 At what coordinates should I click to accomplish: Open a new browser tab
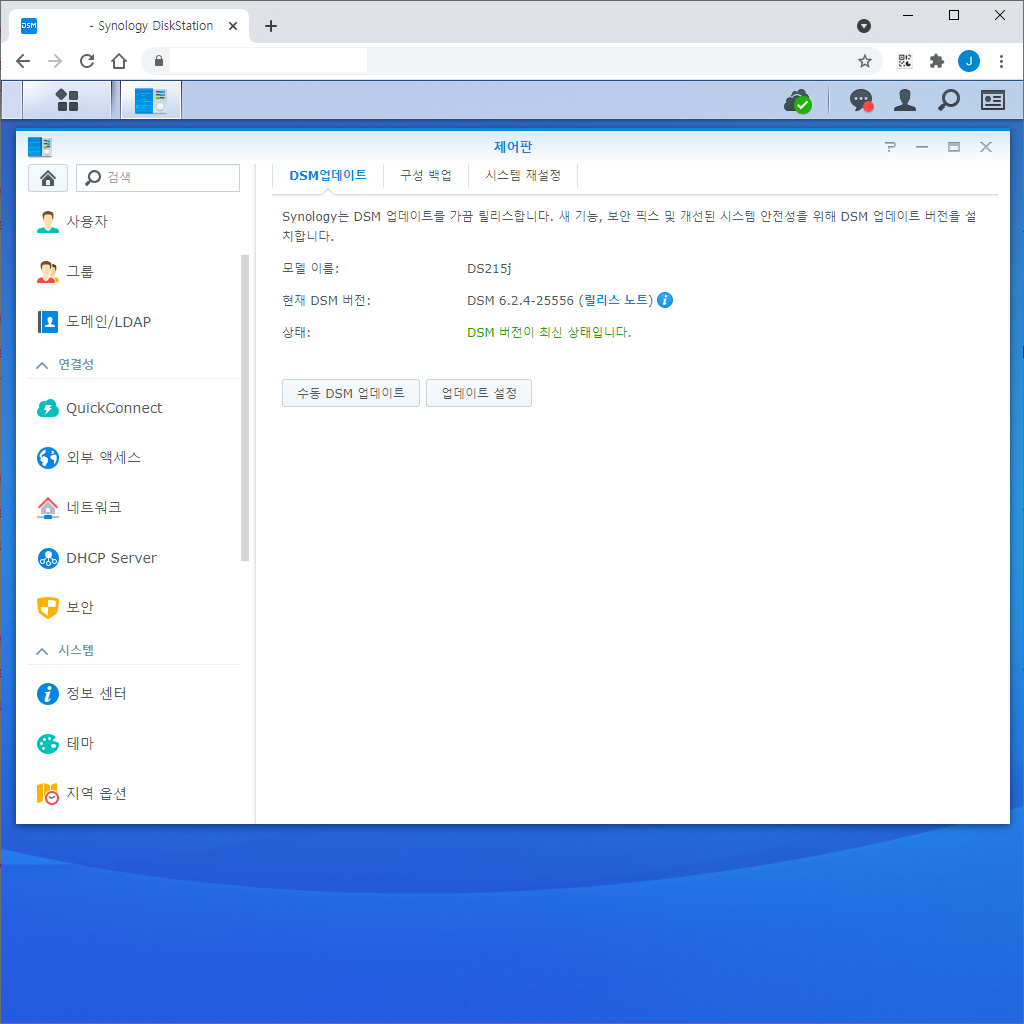tap(271, 26)
